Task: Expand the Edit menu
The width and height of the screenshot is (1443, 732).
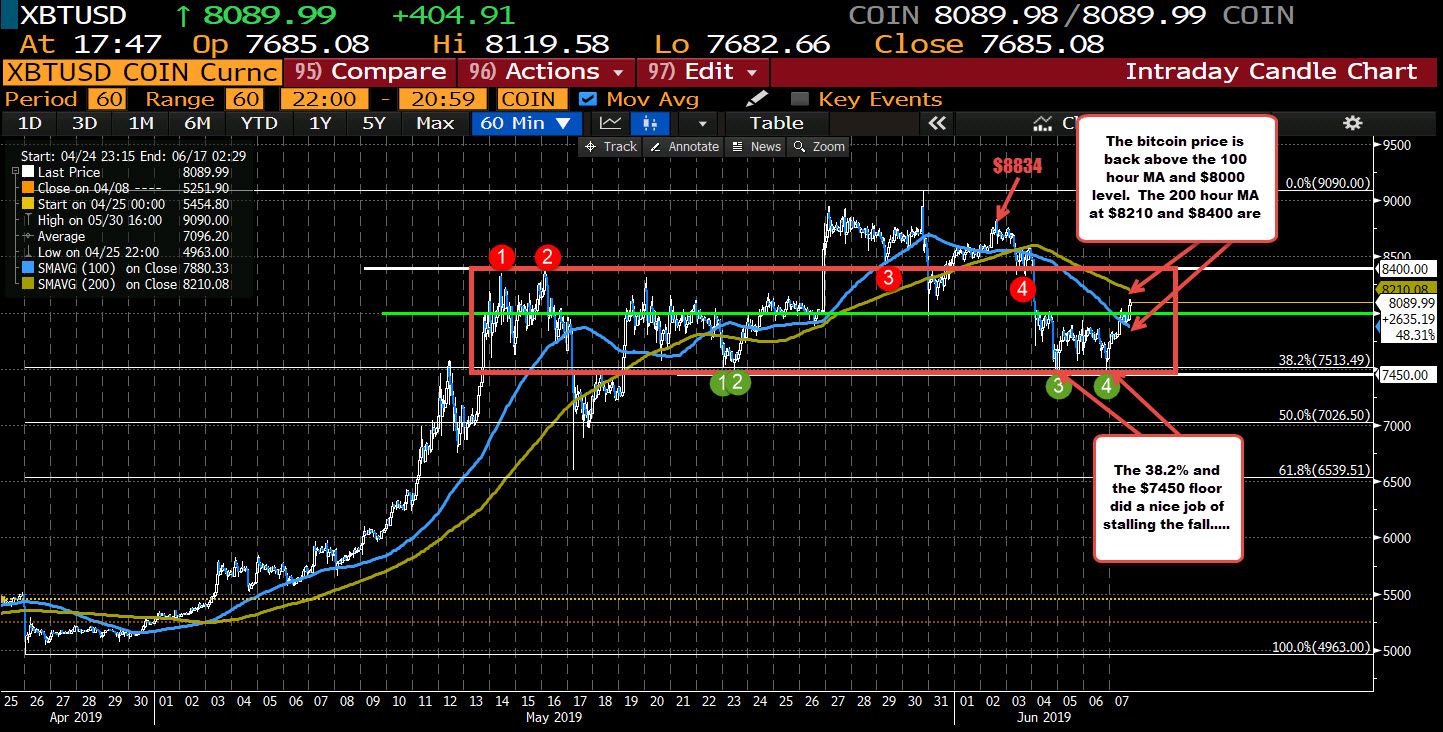Action: point(703,72)
